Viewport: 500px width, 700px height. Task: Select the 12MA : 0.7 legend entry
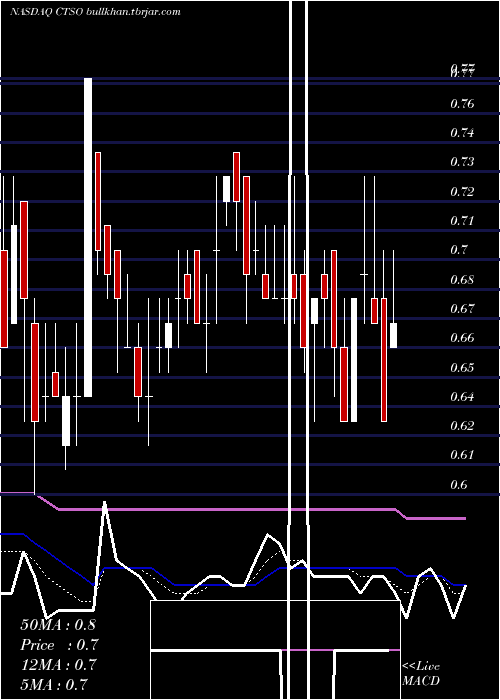[x=58, y=665]
